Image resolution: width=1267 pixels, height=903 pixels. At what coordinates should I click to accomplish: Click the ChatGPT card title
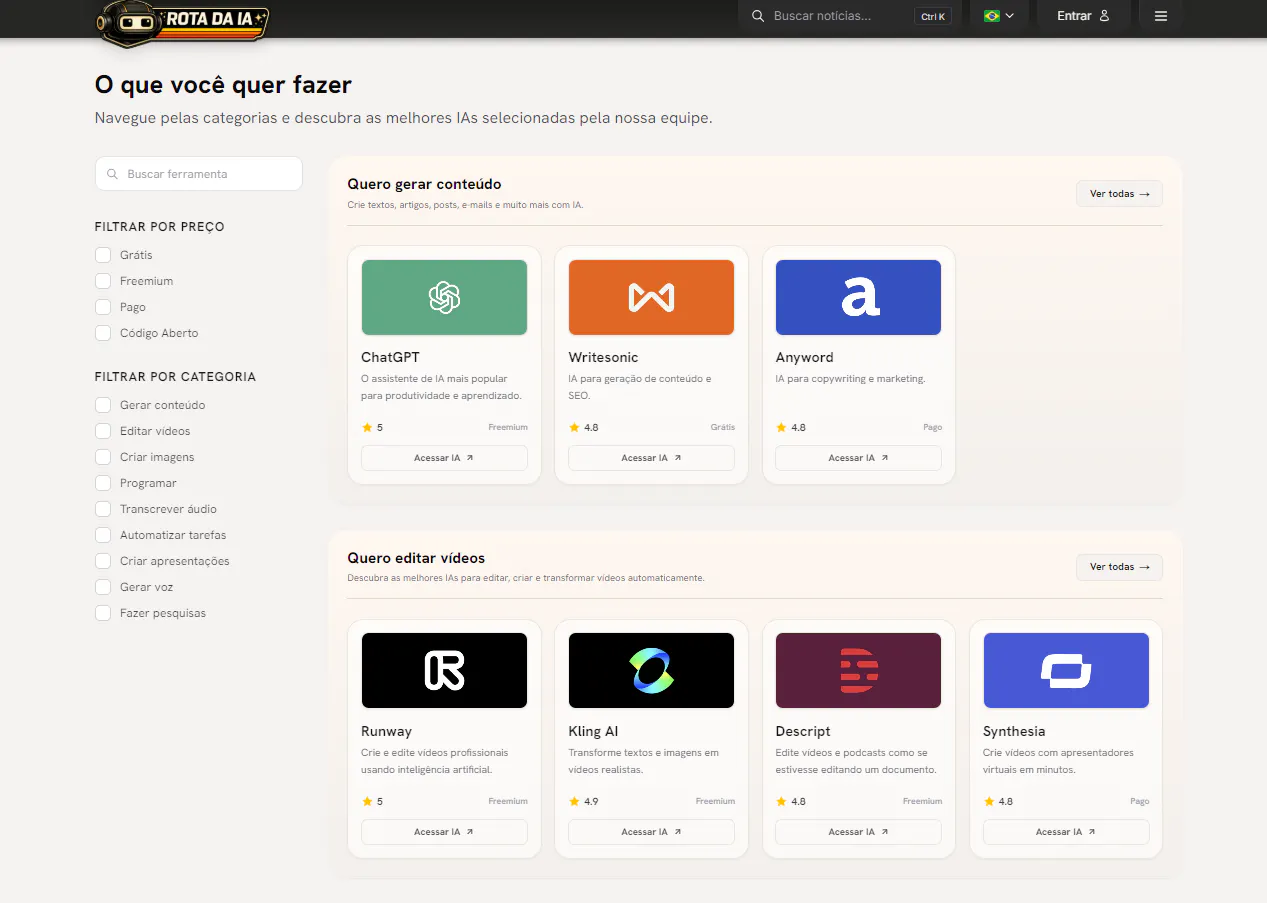pos(390,357)
